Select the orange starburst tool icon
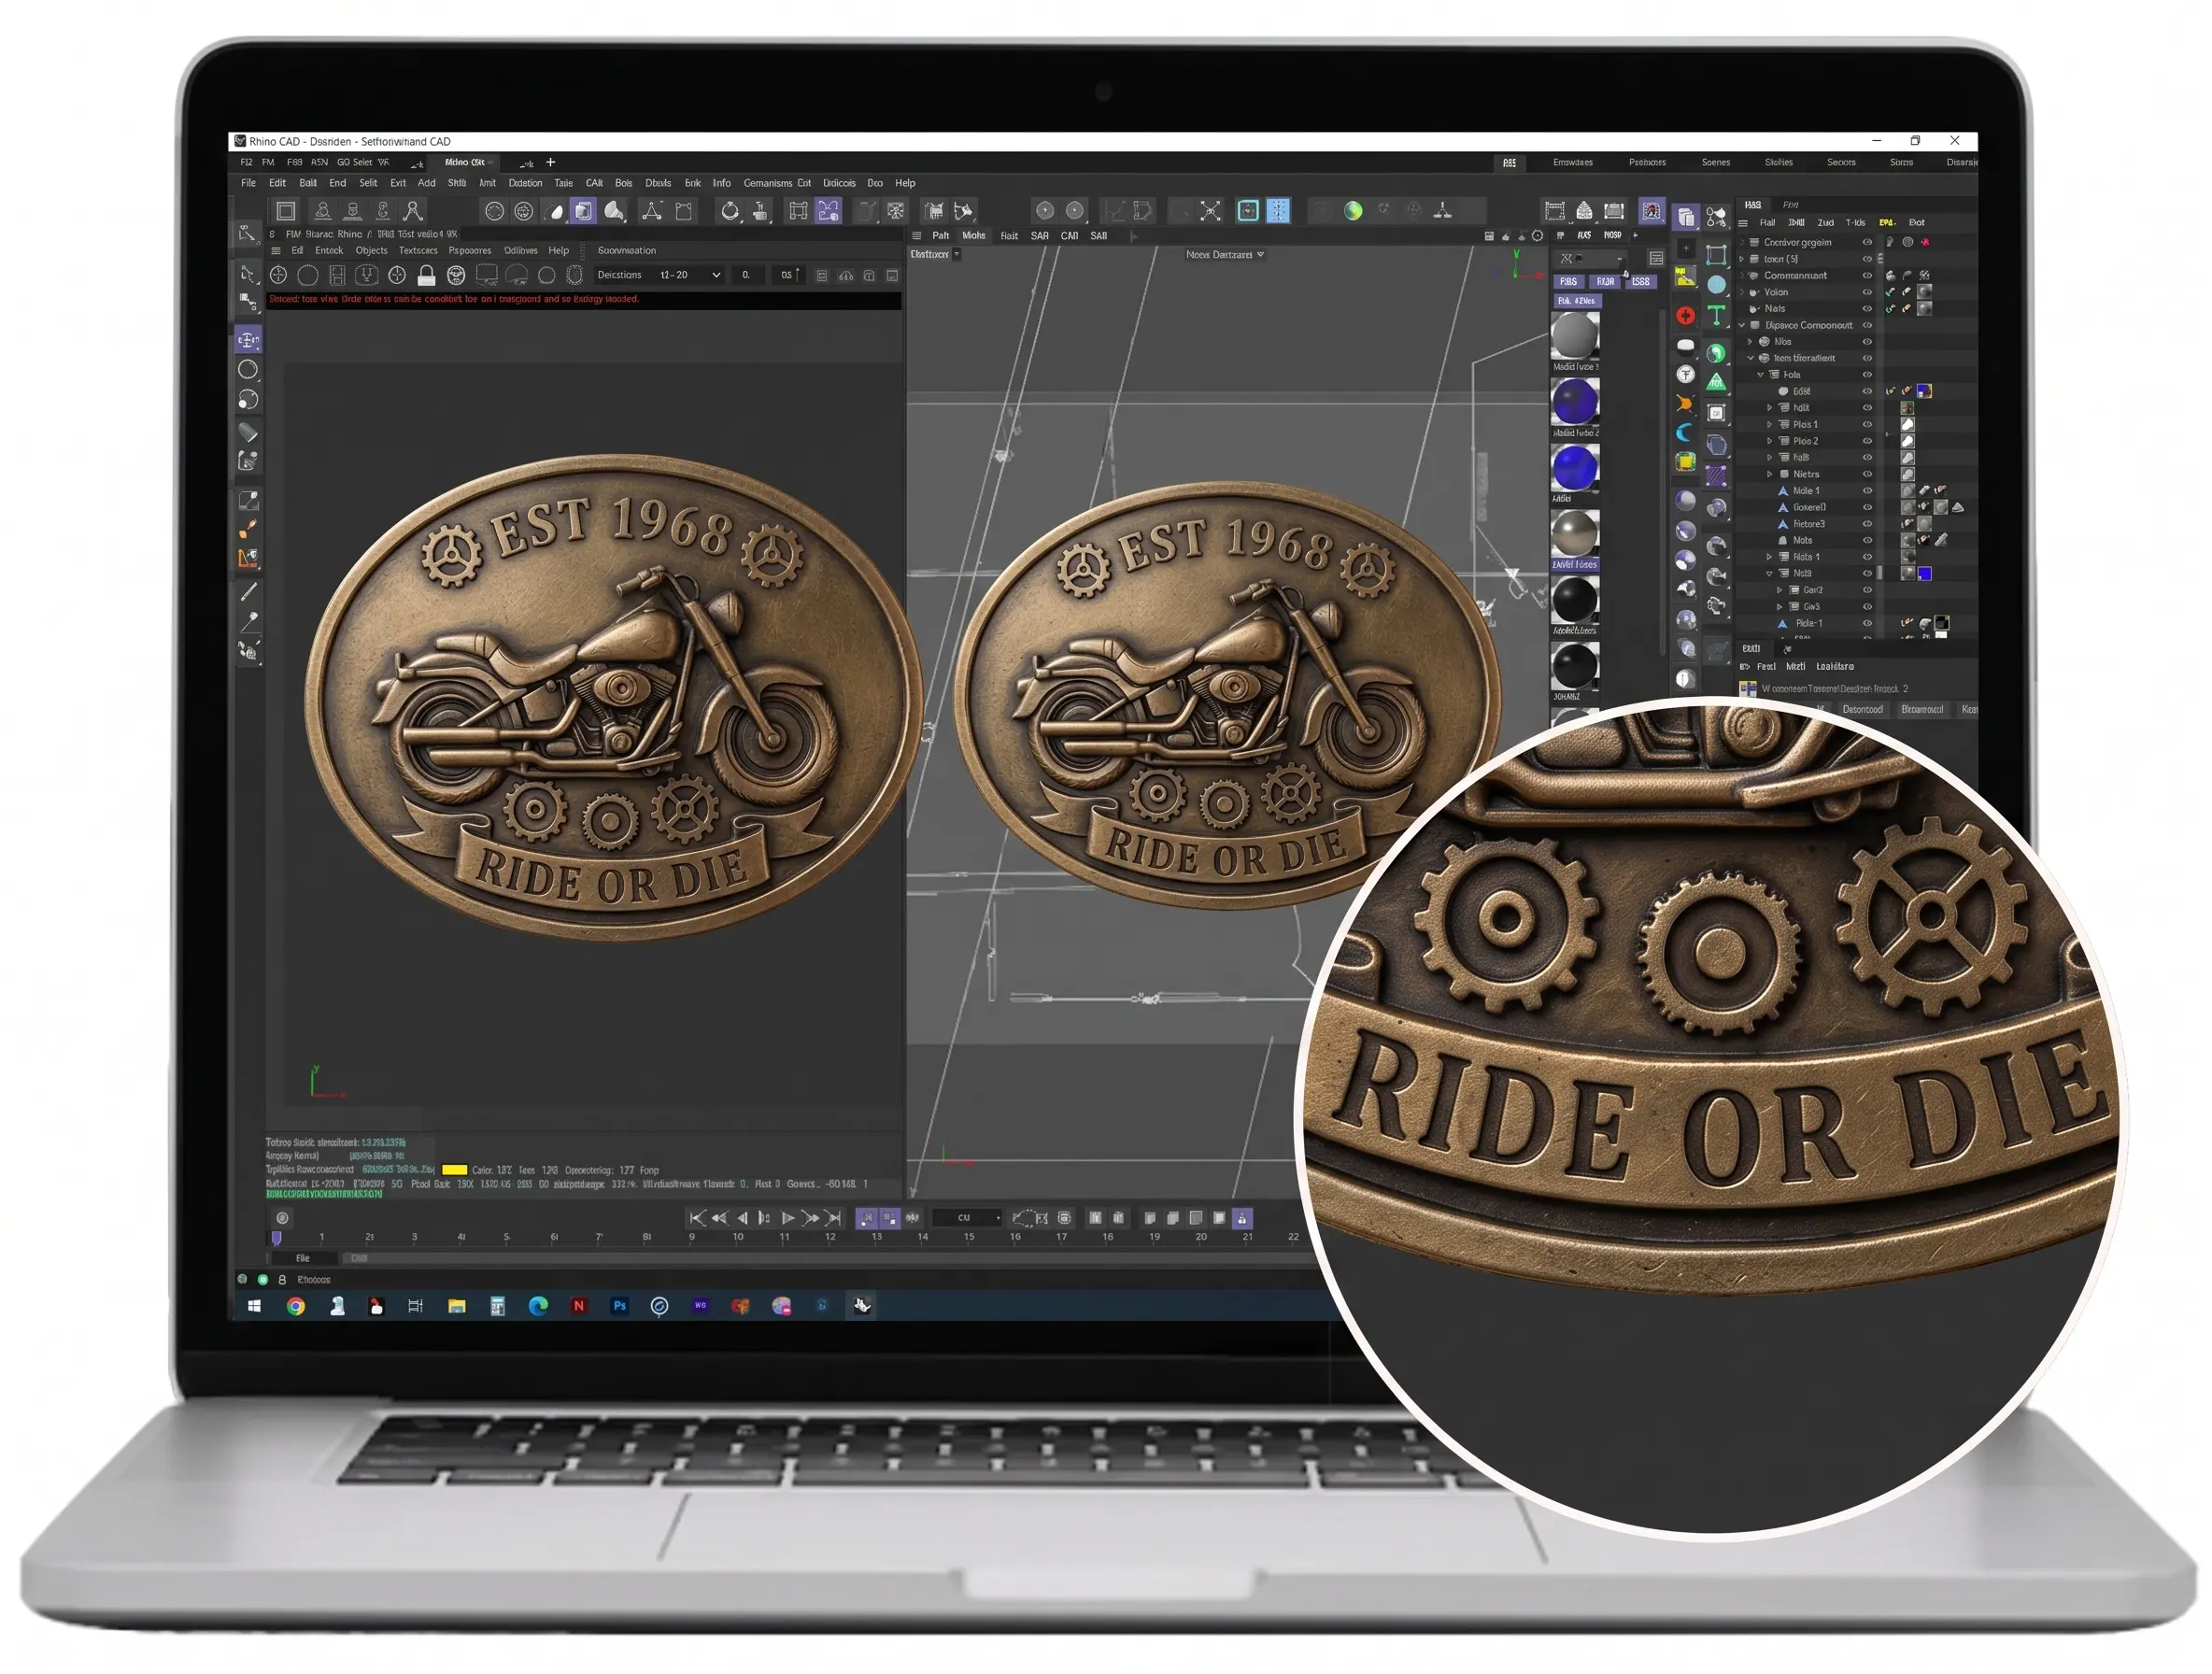The image size is (2212, 1674). click(x=1685, y=403)
